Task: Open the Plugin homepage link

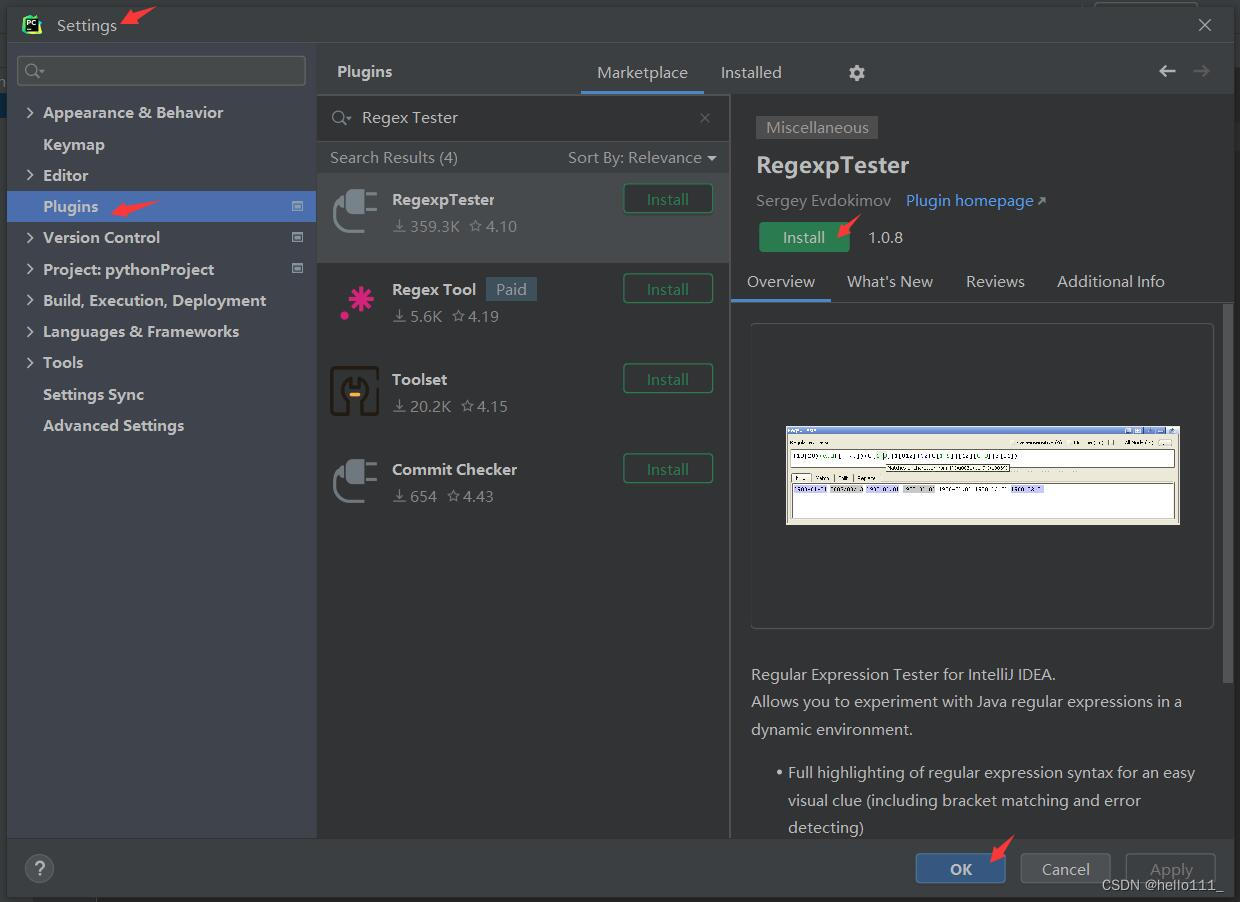Action: (976, 201)
